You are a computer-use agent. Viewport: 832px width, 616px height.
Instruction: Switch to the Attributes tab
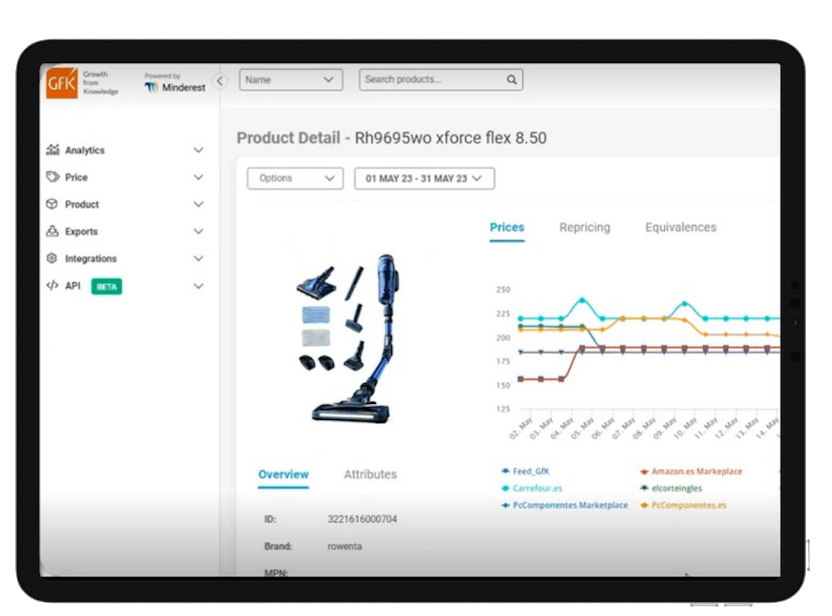(370, 474)
